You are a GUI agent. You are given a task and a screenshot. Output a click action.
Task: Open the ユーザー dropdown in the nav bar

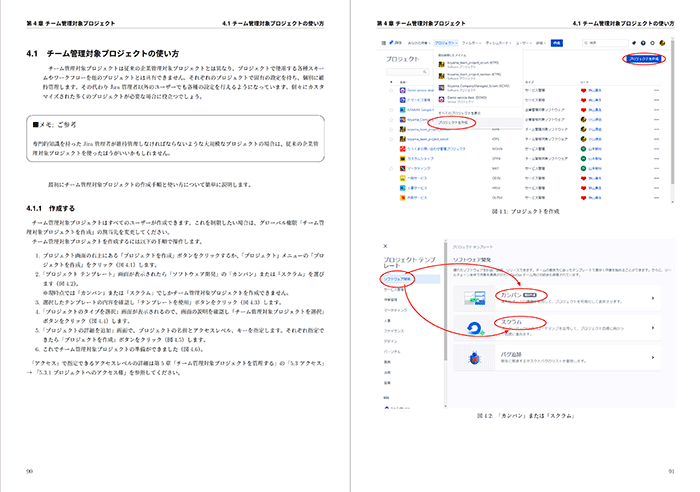(x=524, y=43)
